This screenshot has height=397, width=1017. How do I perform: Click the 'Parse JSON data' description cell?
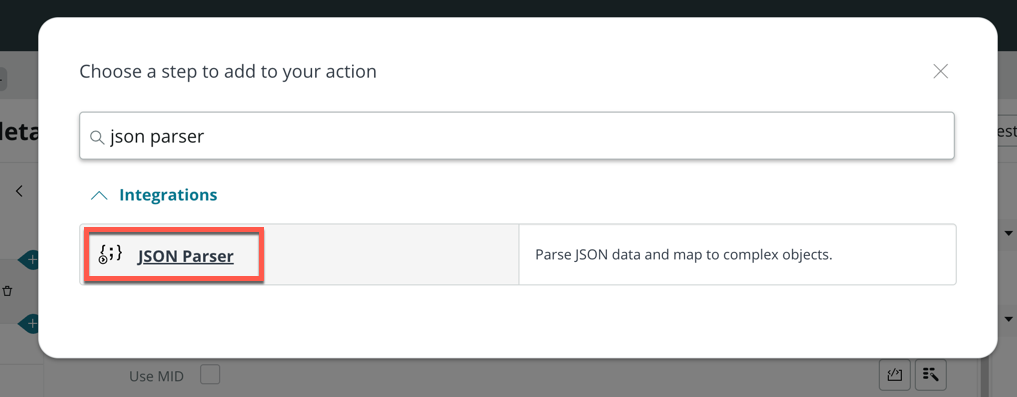[737, 255]
